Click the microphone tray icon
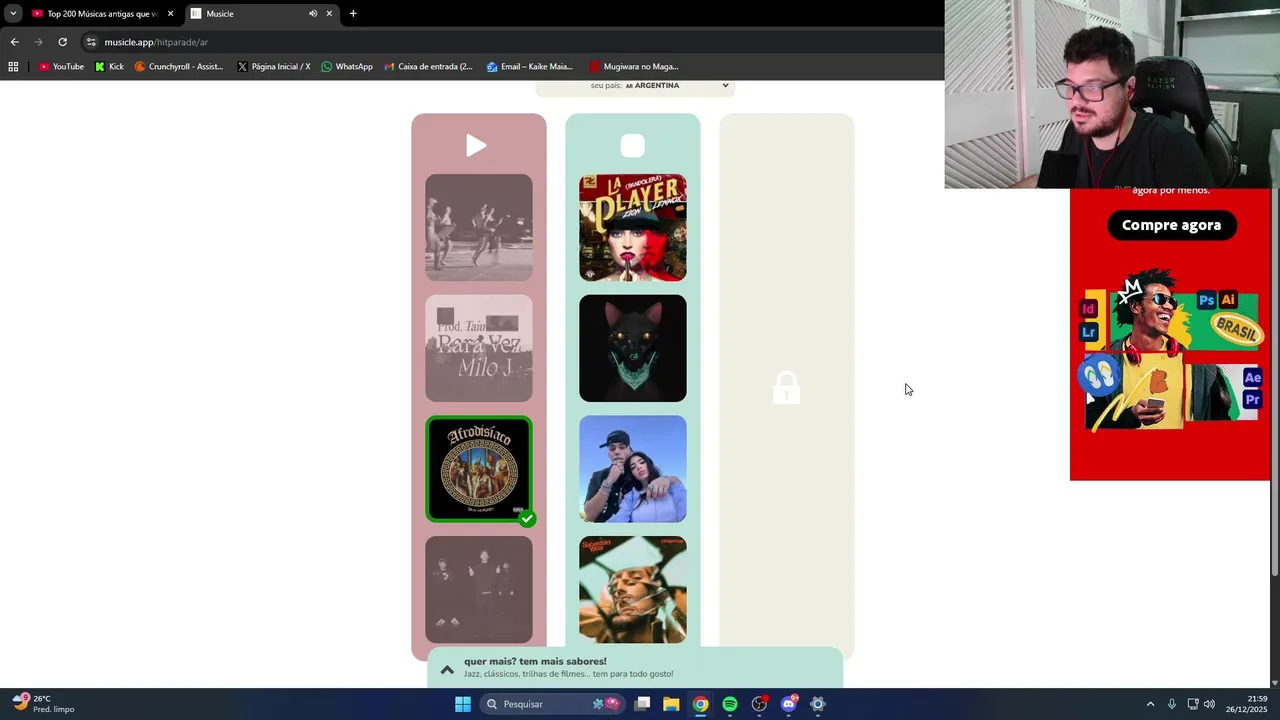Viewport: 1280px width, 720px height. click(1172, 704)
